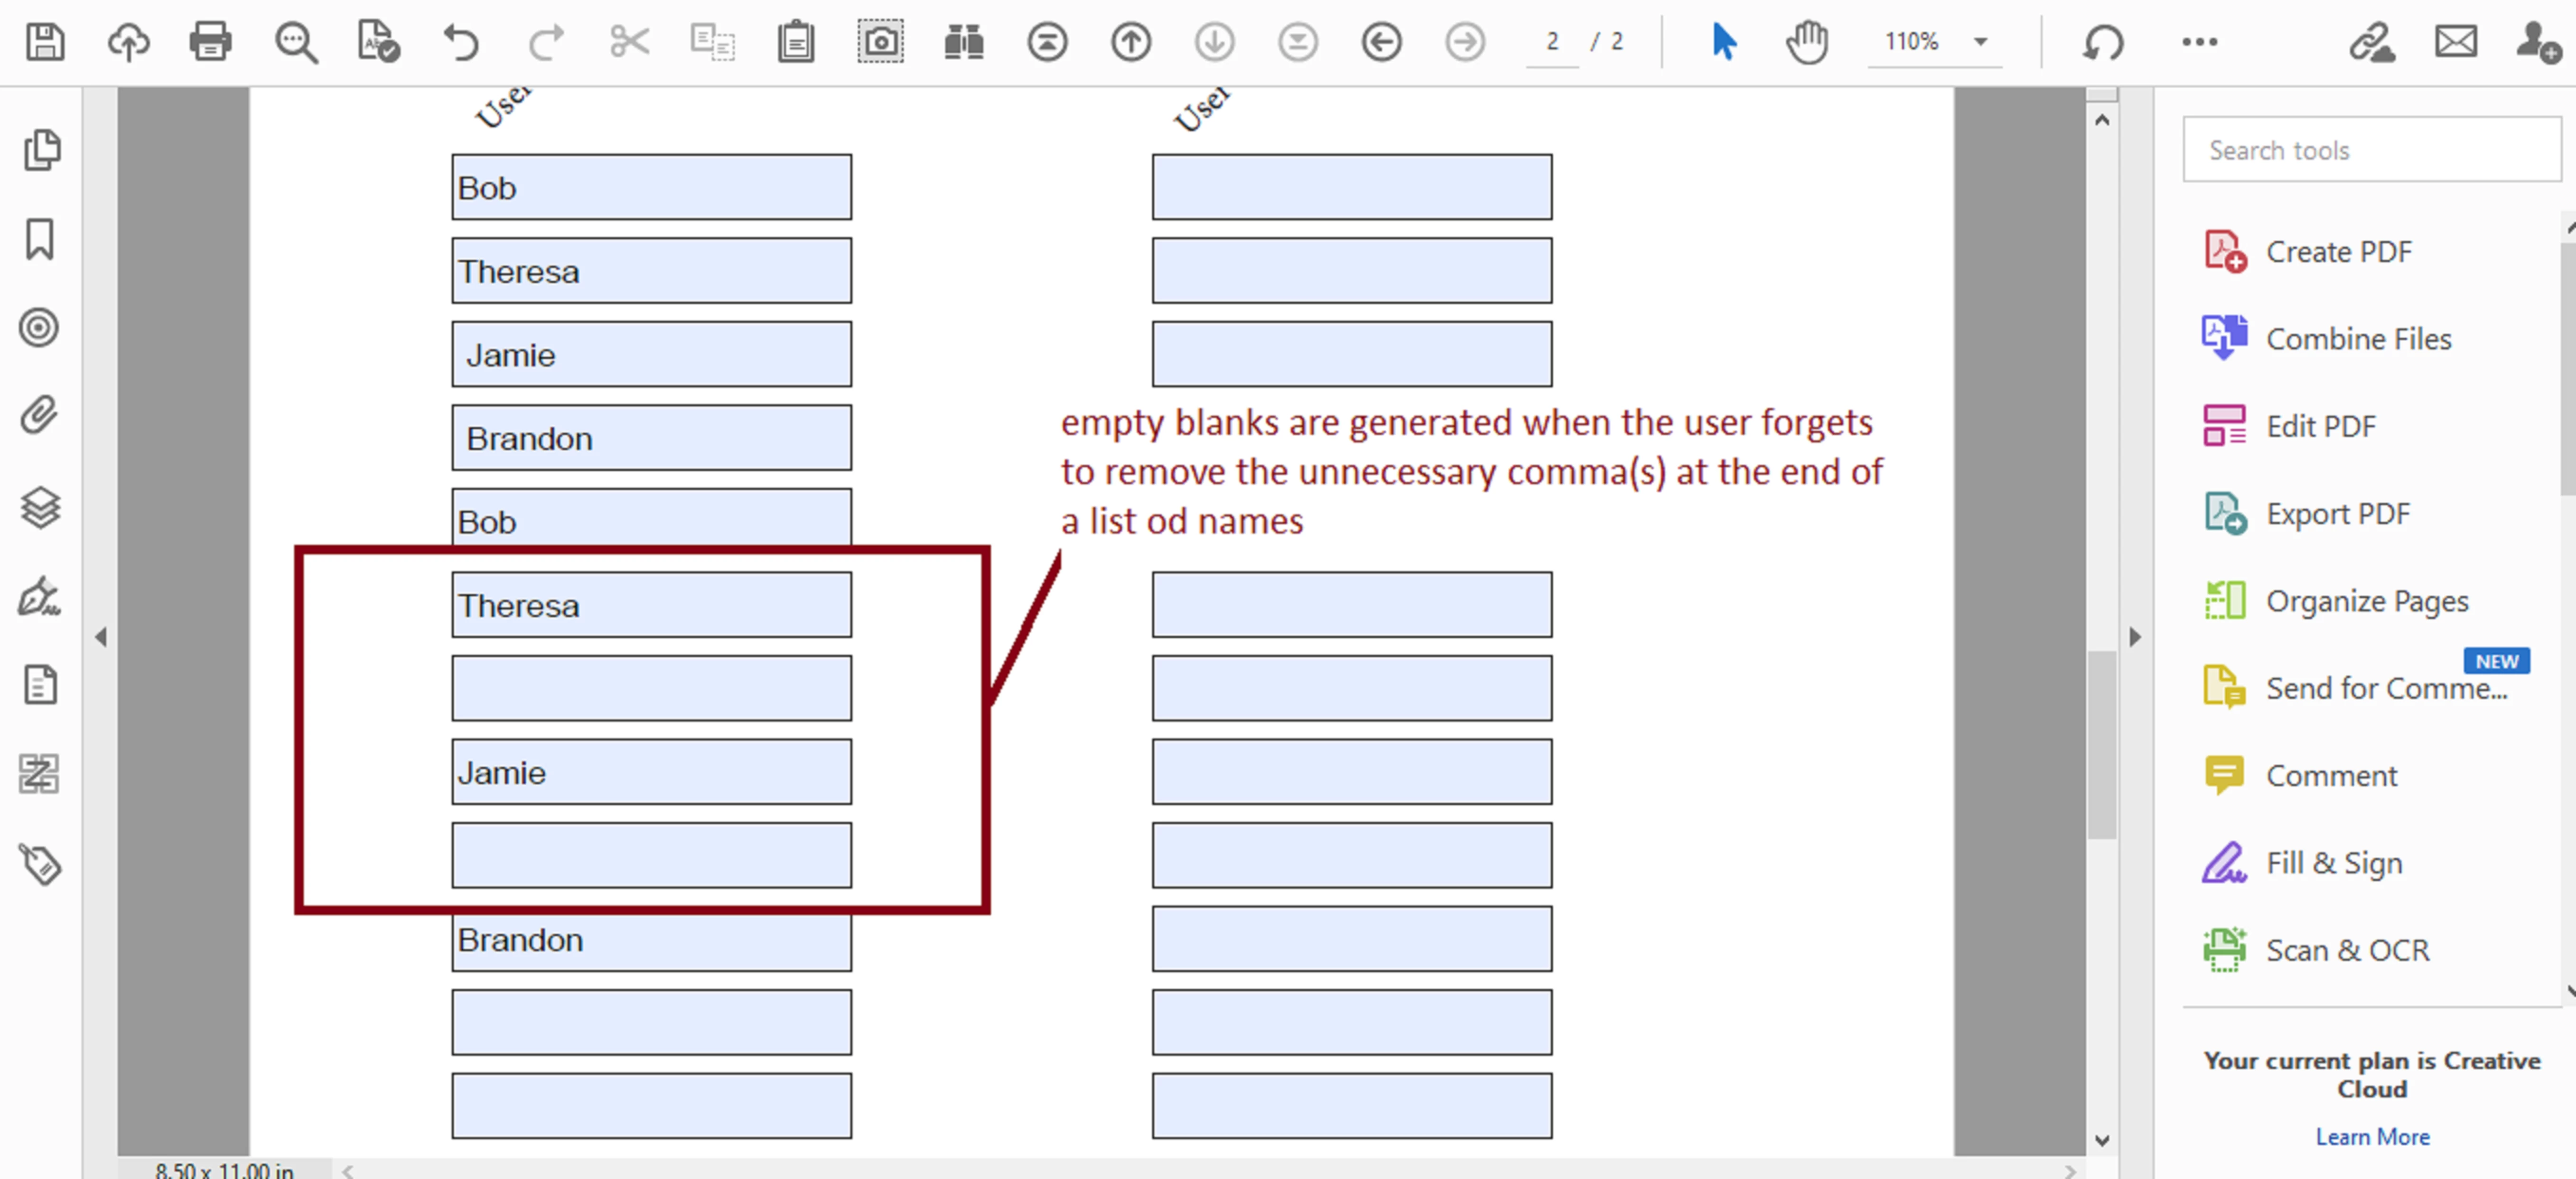Click the upload to cloud icon
The width and height of the screenshot is (2576, 1179).
pos(129,42)
